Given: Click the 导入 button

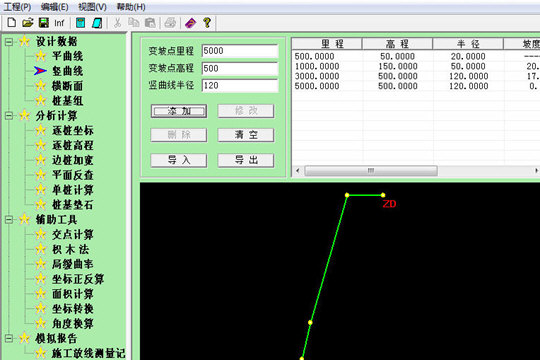Looking at the screenshot, I should 179,160.
